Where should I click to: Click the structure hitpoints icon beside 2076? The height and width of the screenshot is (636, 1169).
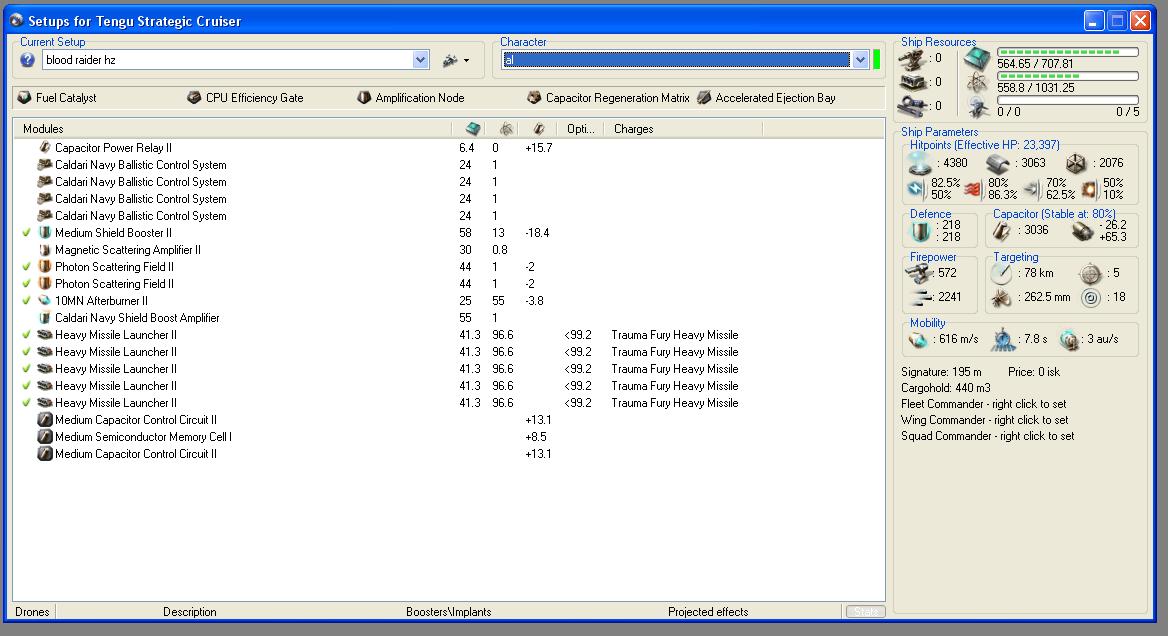coord(1076,163)
